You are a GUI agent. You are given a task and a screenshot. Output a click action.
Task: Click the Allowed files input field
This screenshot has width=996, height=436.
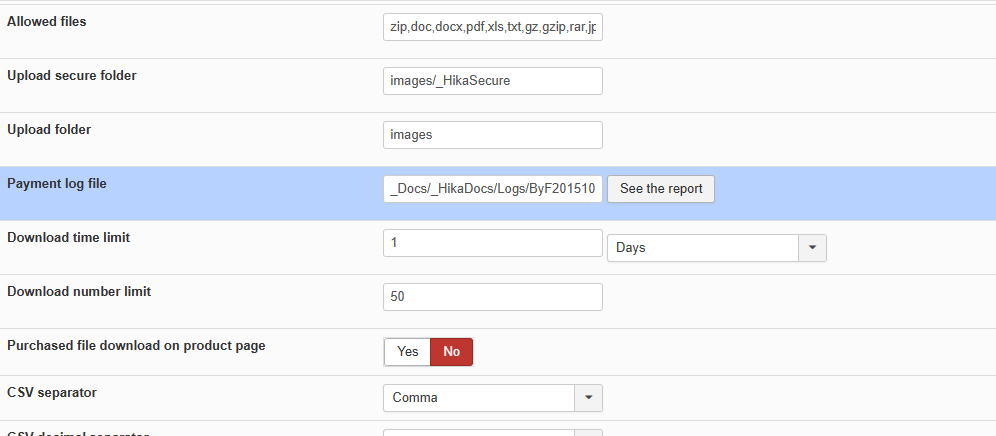click(492, 27)
